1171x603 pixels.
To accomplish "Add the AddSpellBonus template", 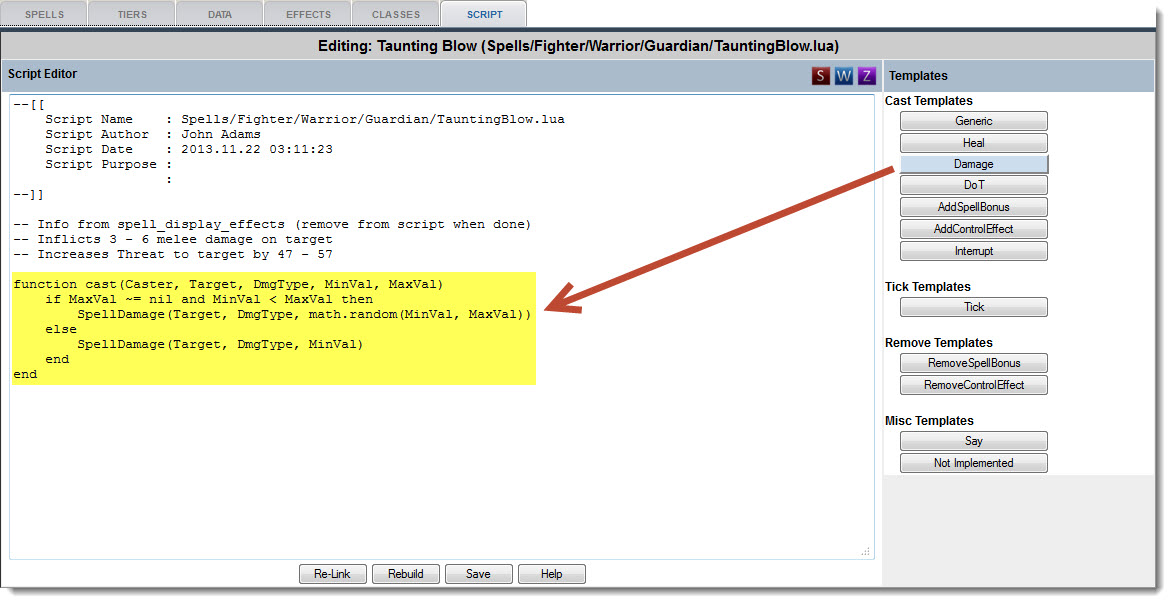I will (973, 207).
